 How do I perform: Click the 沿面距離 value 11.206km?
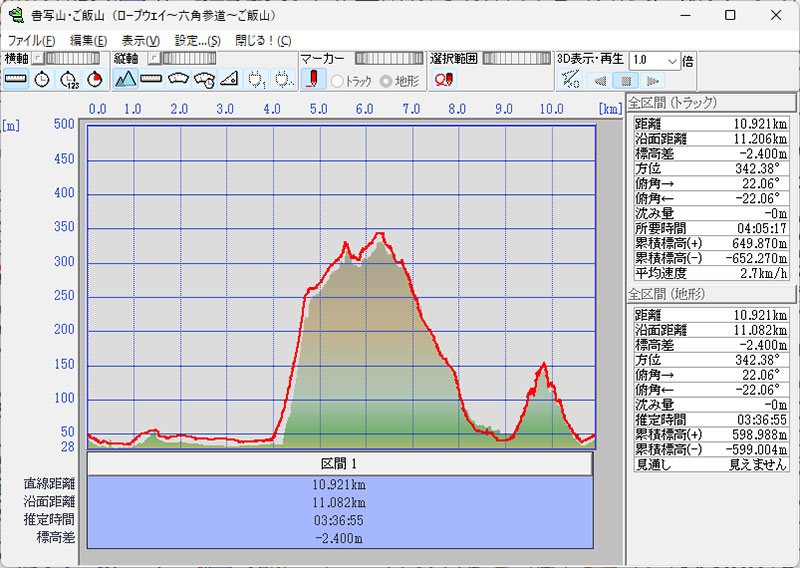760,139
